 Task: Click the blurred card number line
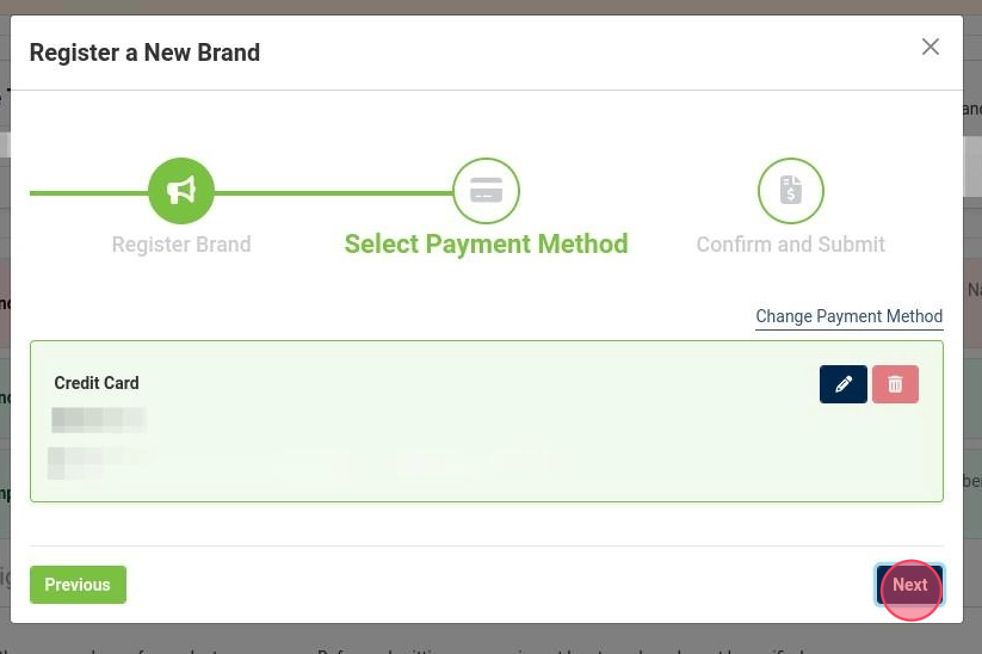[98, 419]
